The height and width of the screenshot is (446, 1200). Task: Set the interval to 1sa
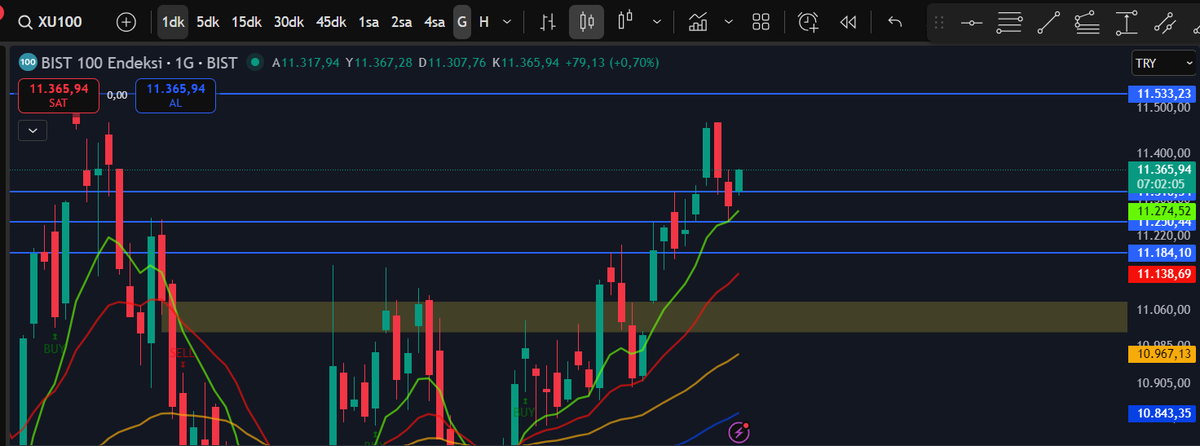pyautogui.click(x=368, y=21)
